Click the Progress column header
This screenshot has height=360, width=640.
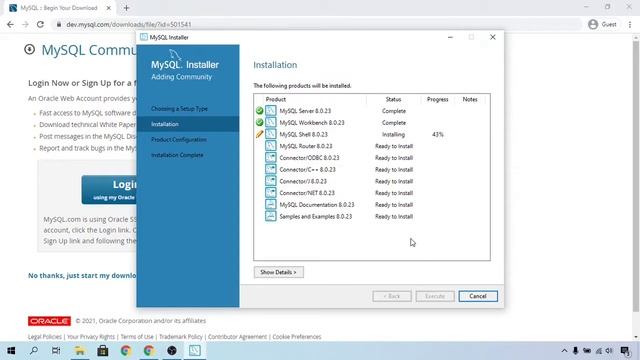tap(438, 99)
